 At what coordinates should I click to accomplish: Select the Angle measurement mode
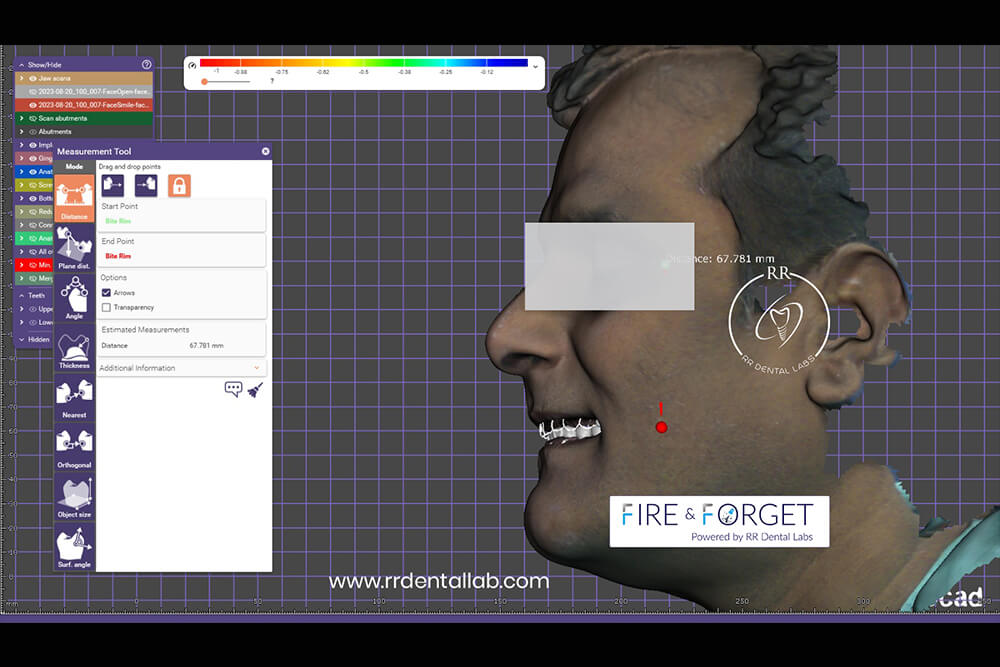(x=74, y=298)
